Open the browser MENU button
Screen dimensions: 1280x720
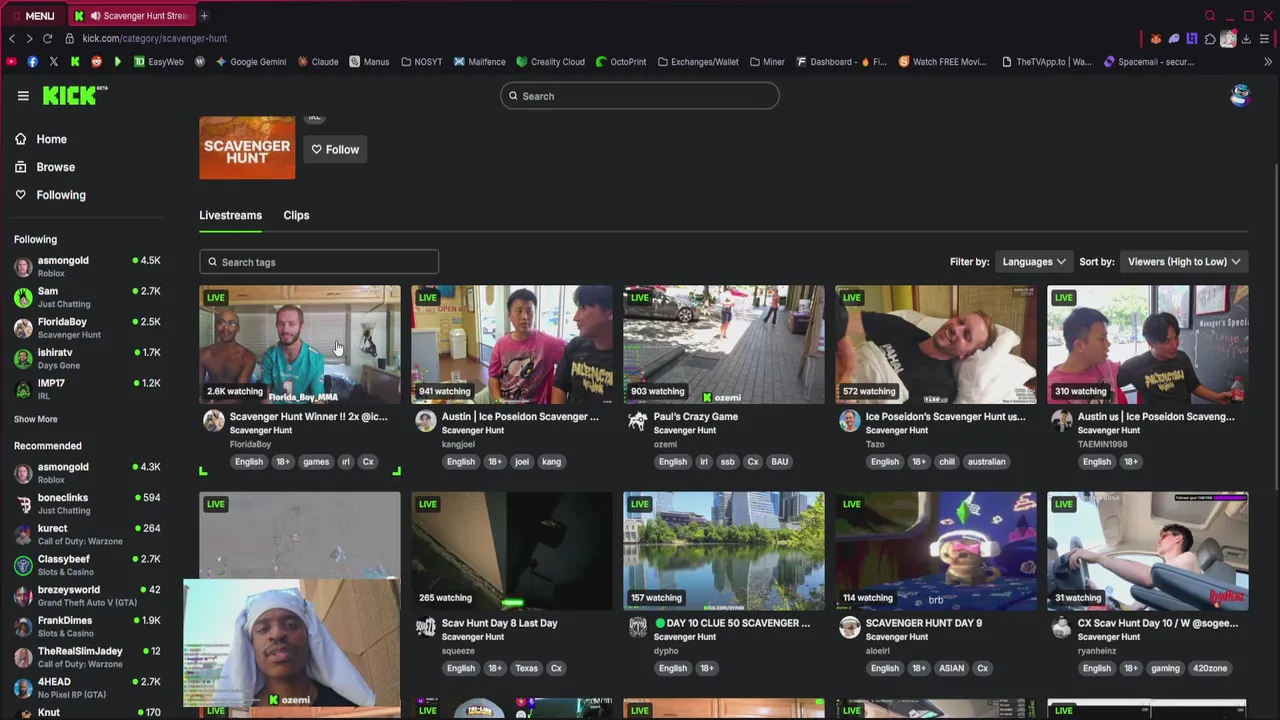pos(33,16)
